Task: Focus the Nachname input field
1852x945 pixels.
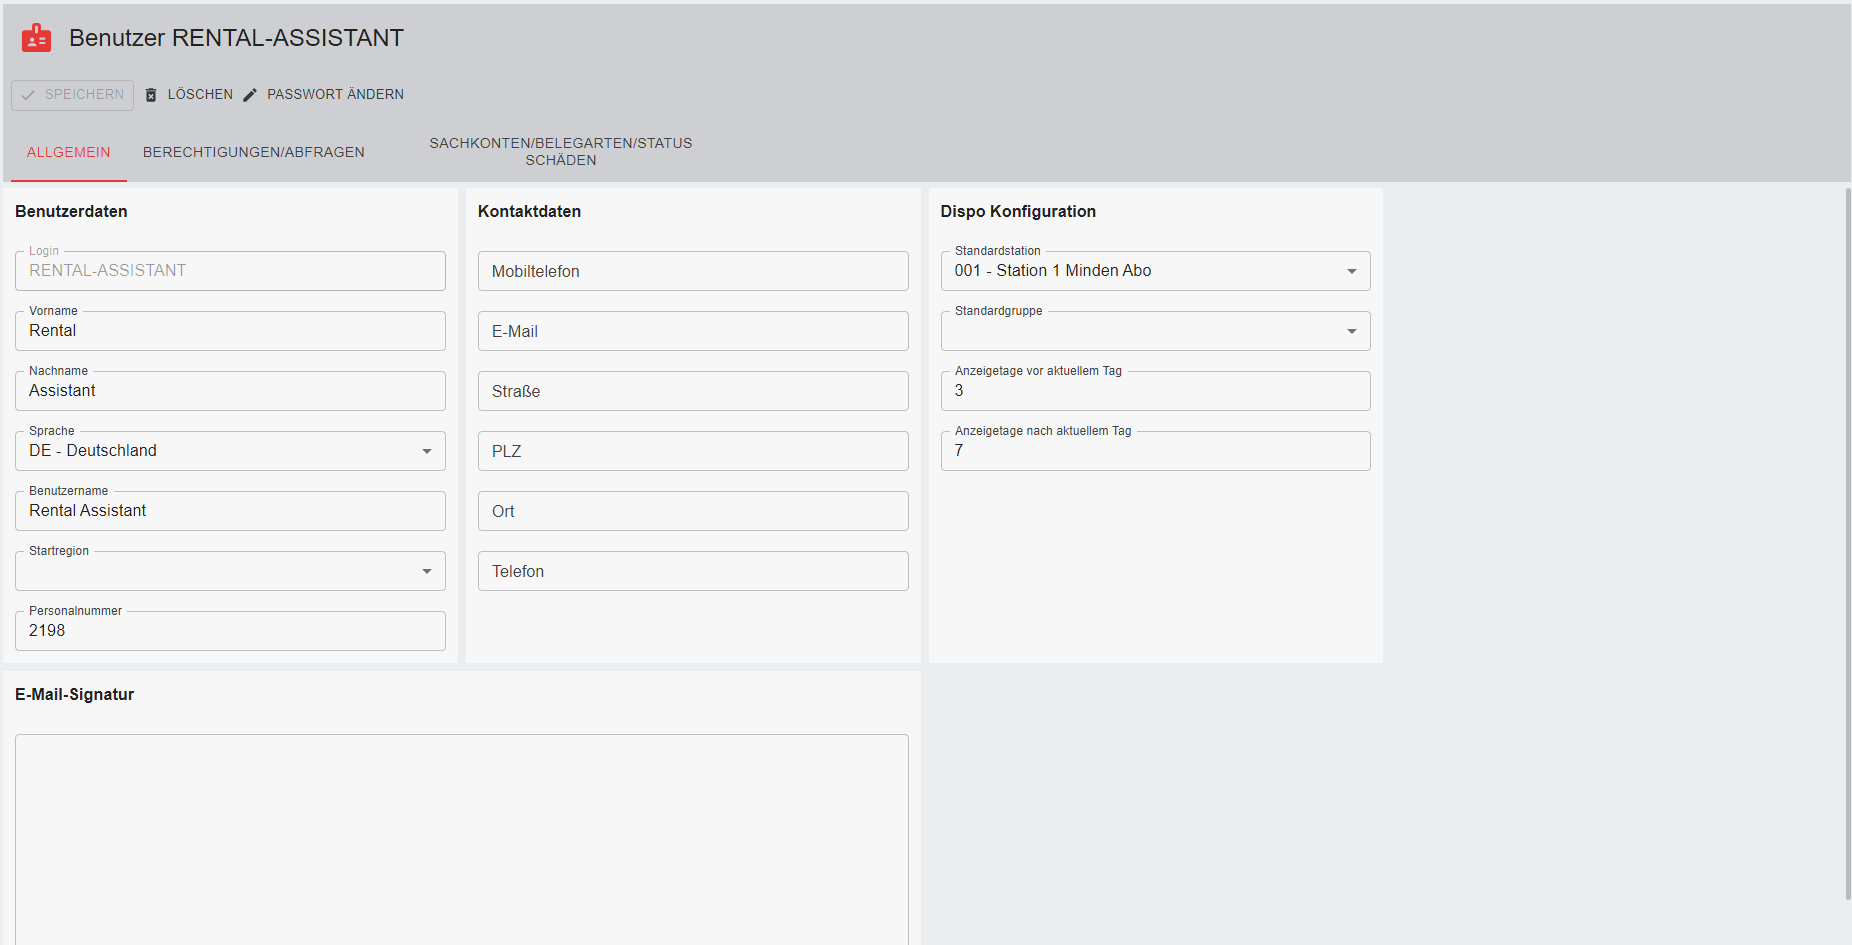Action: point(230,391)
